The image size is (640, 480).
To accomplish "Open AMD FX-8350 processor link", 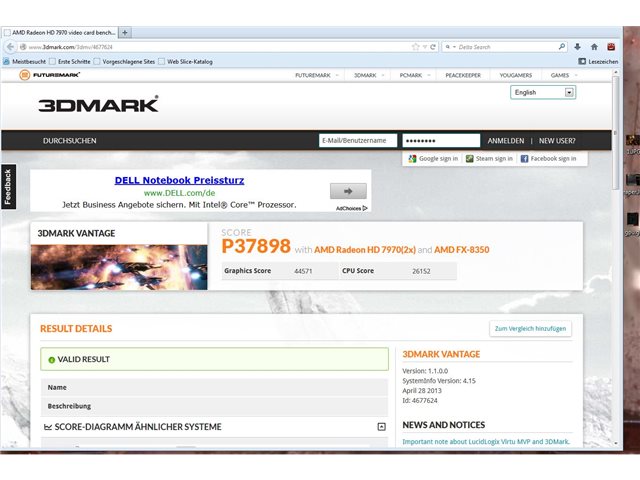I will (x=462, y=250).
